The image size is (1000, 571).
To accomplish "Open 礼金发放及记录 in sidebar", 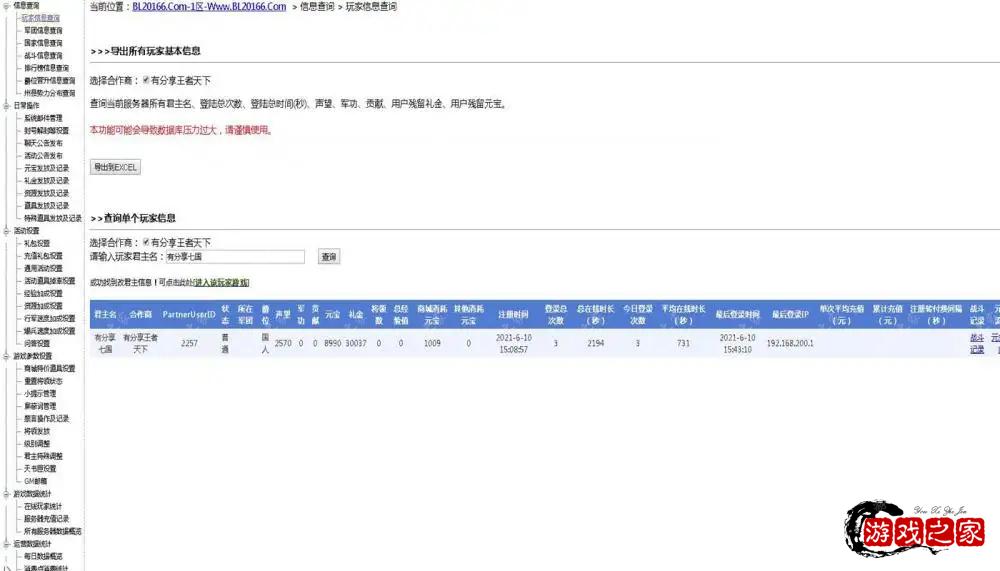I will click(47, 181).
